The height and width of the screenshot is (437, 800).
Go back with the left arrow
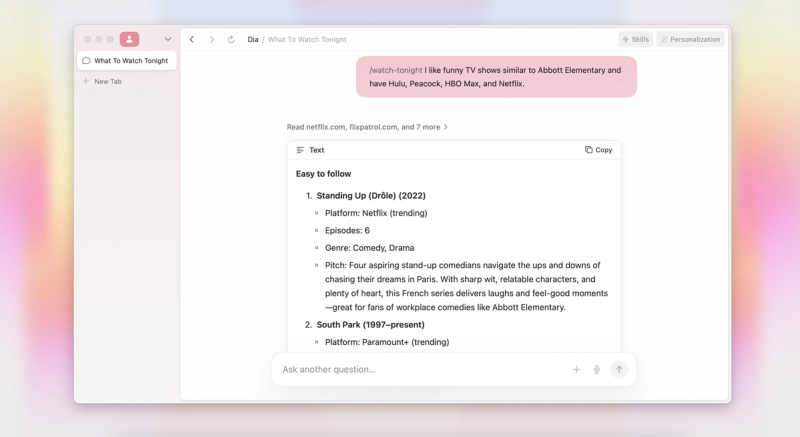coord(192,39)
